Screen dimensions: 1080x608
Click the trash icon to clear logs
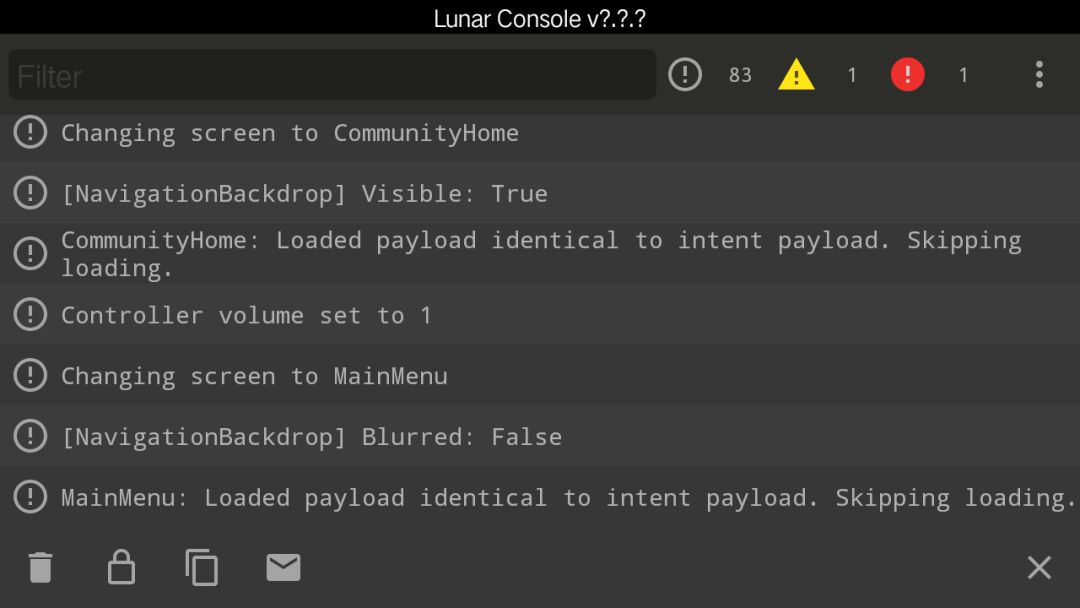click(41, 567)
